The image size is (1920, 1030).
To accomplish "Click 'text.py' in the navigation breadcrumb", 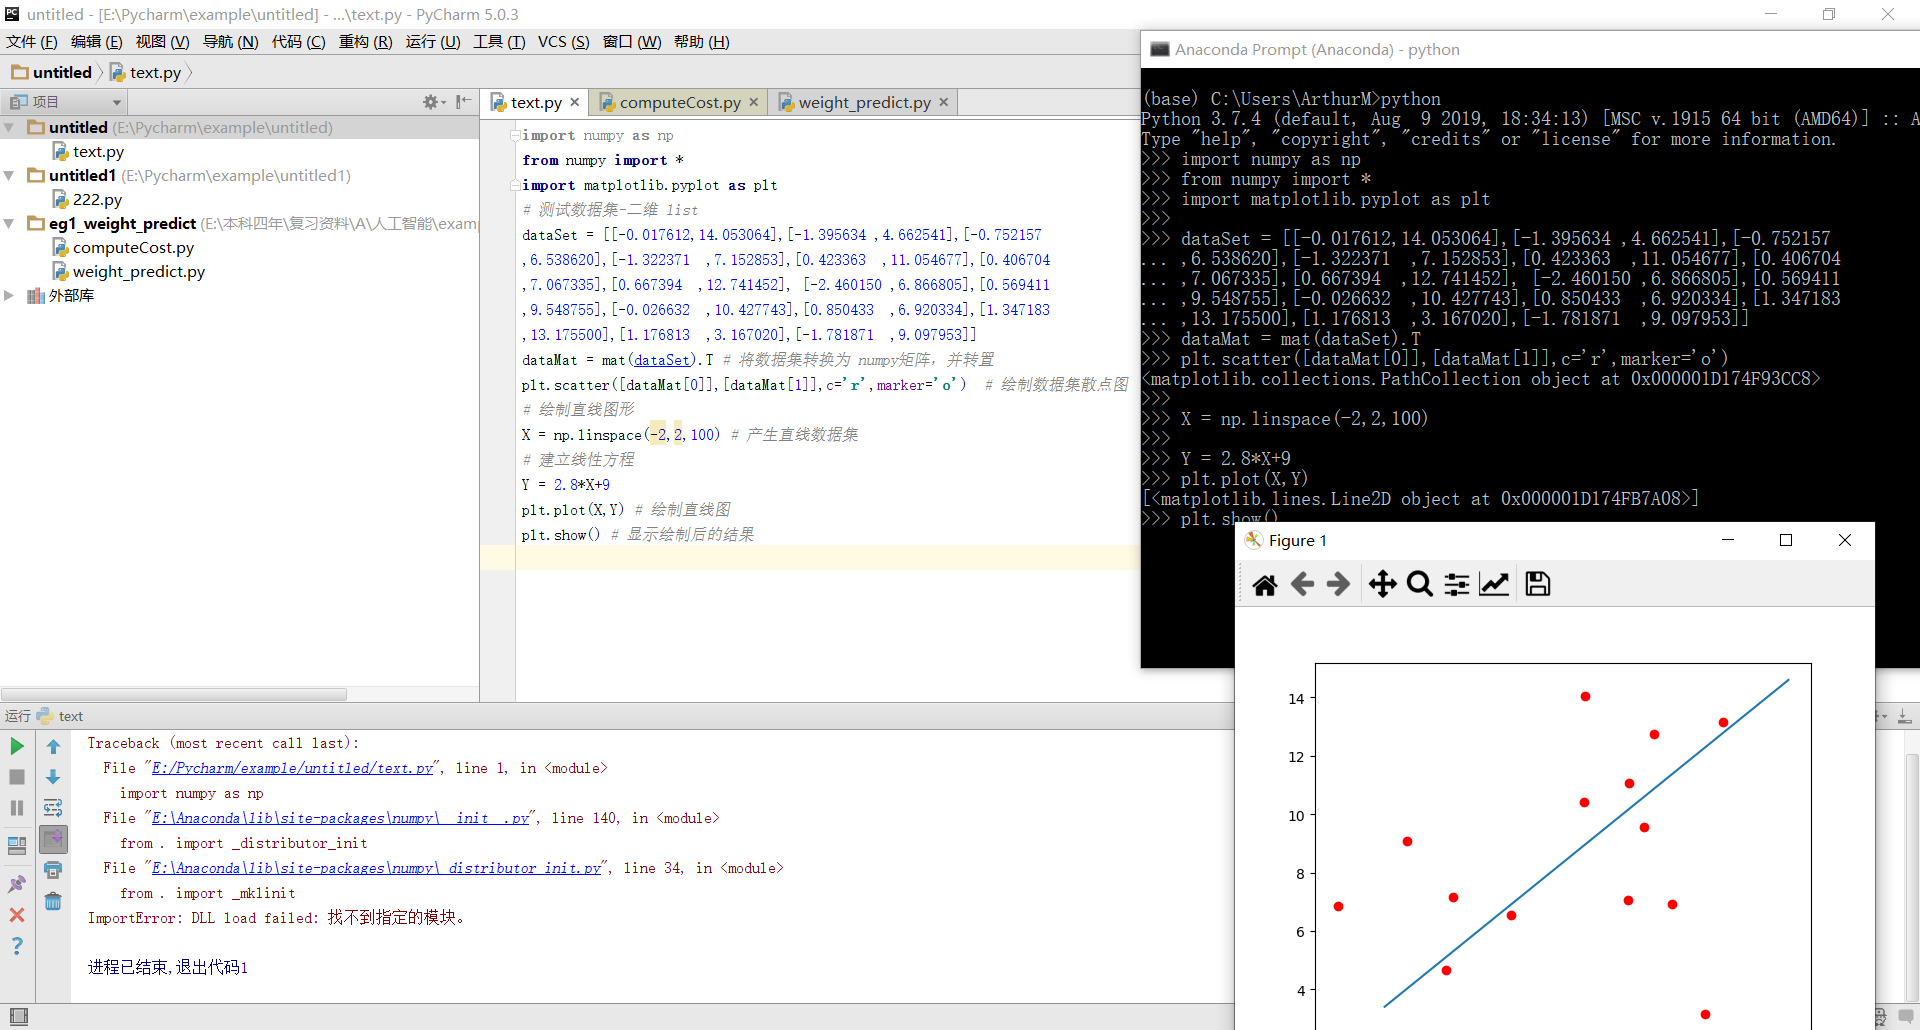I will [x=146, y=72].
